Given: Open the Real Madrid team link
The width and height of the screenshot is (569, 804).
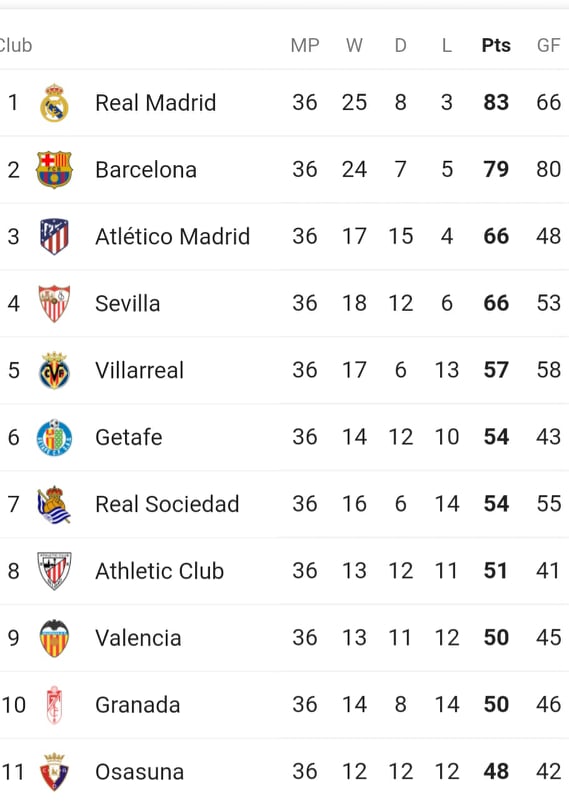Looking at the screenshot, I should coord(156,103).
